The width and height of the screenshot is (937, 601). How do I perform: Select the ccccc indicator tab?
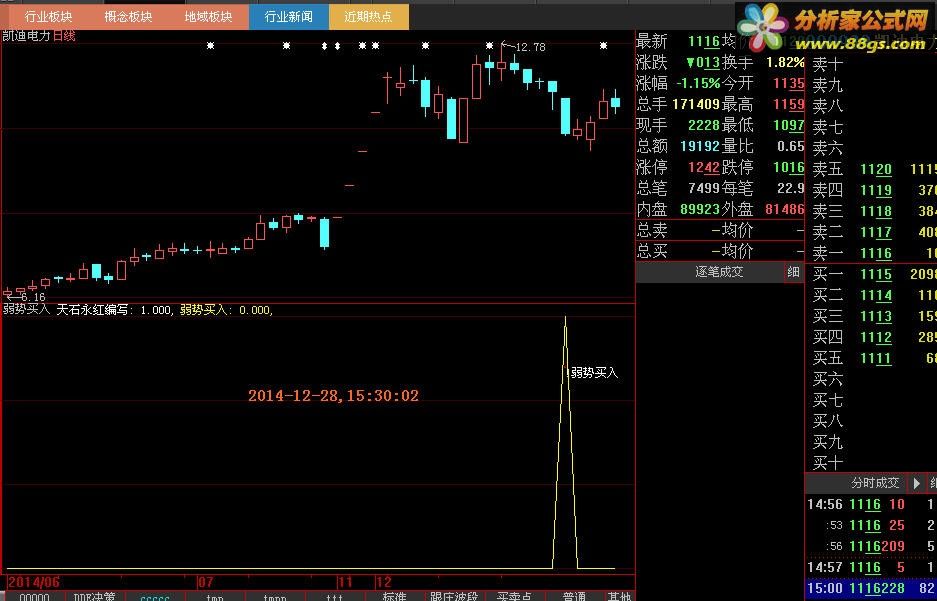click(x=155, y=596)
